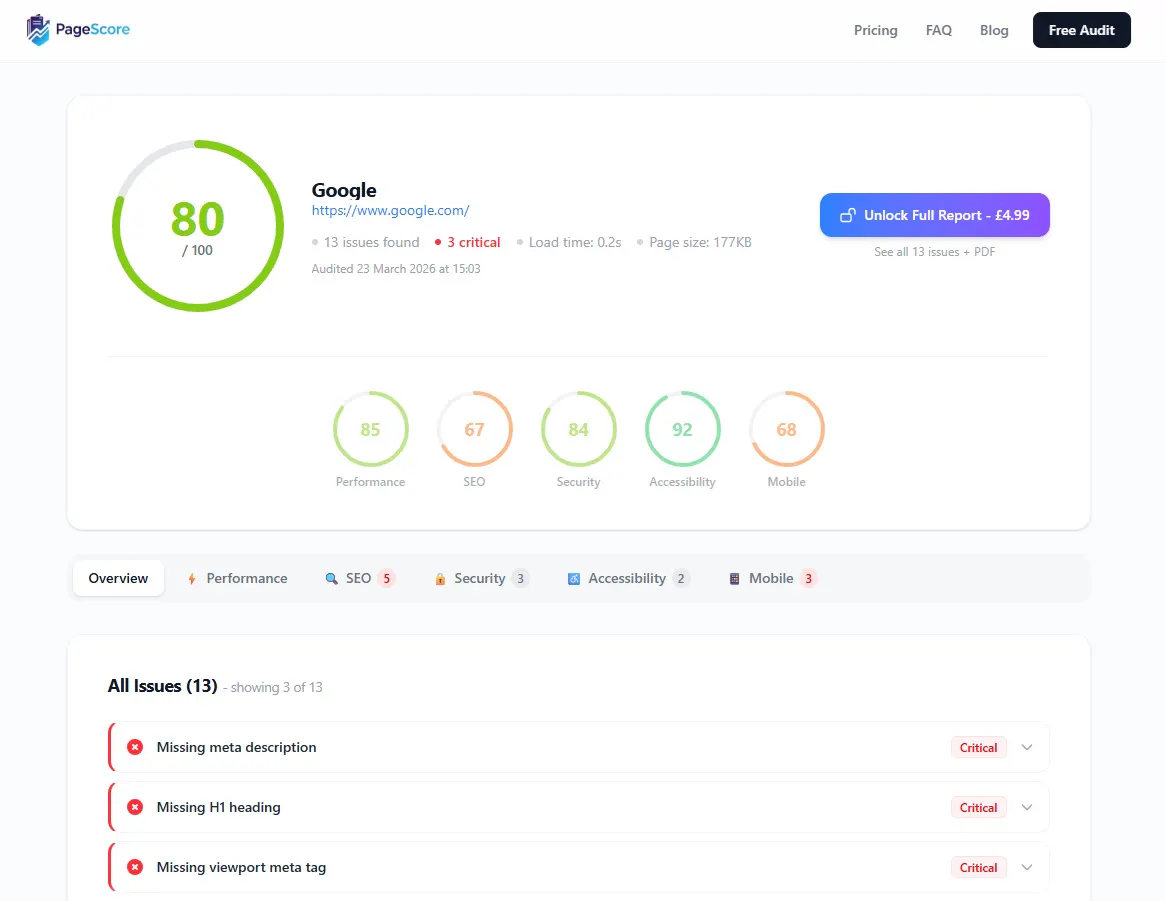Click the Mobile 68 score gauge

point(787,429)
